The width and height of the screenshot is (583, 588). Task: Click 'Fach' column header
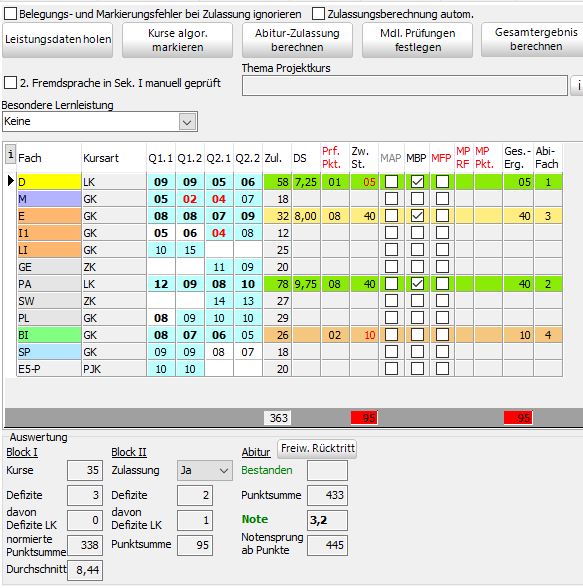30,158
